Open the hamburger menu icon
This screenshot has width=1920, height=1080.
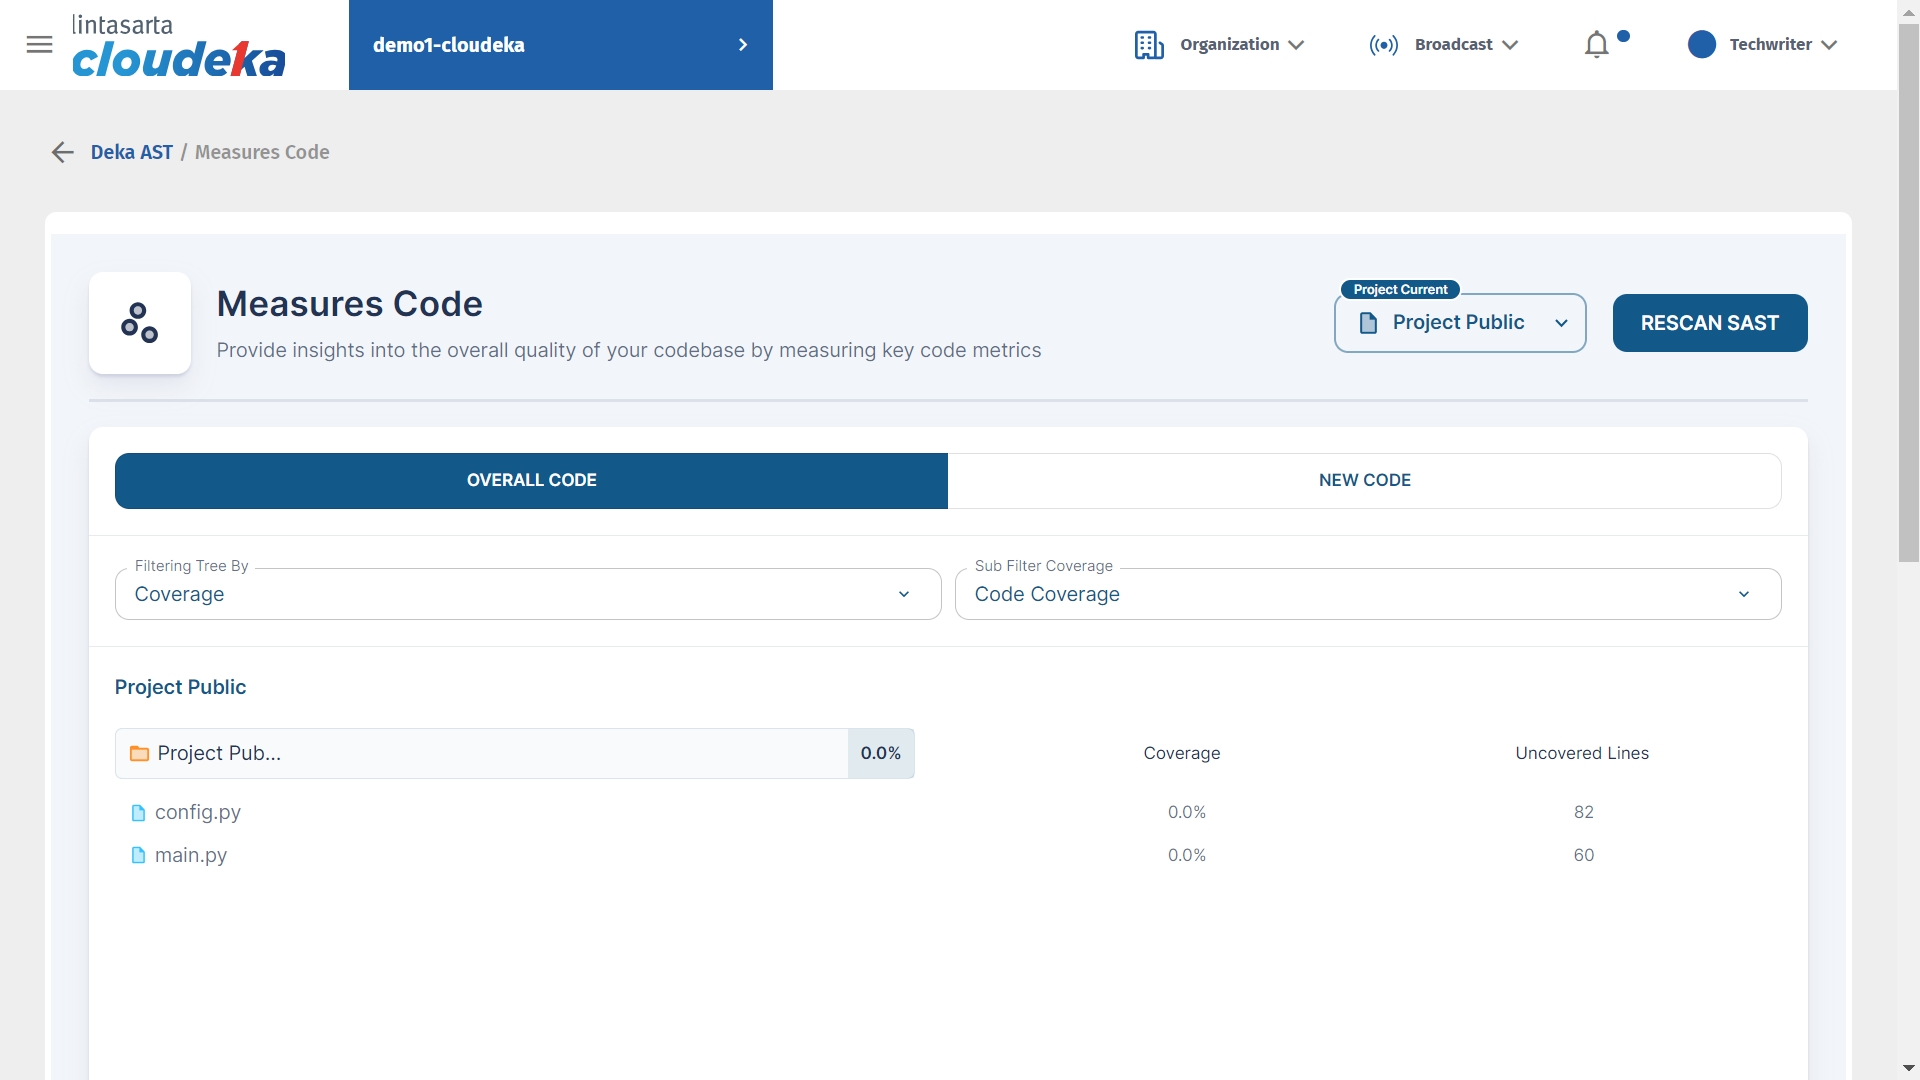pyautogui.click(x=39, y=44)
